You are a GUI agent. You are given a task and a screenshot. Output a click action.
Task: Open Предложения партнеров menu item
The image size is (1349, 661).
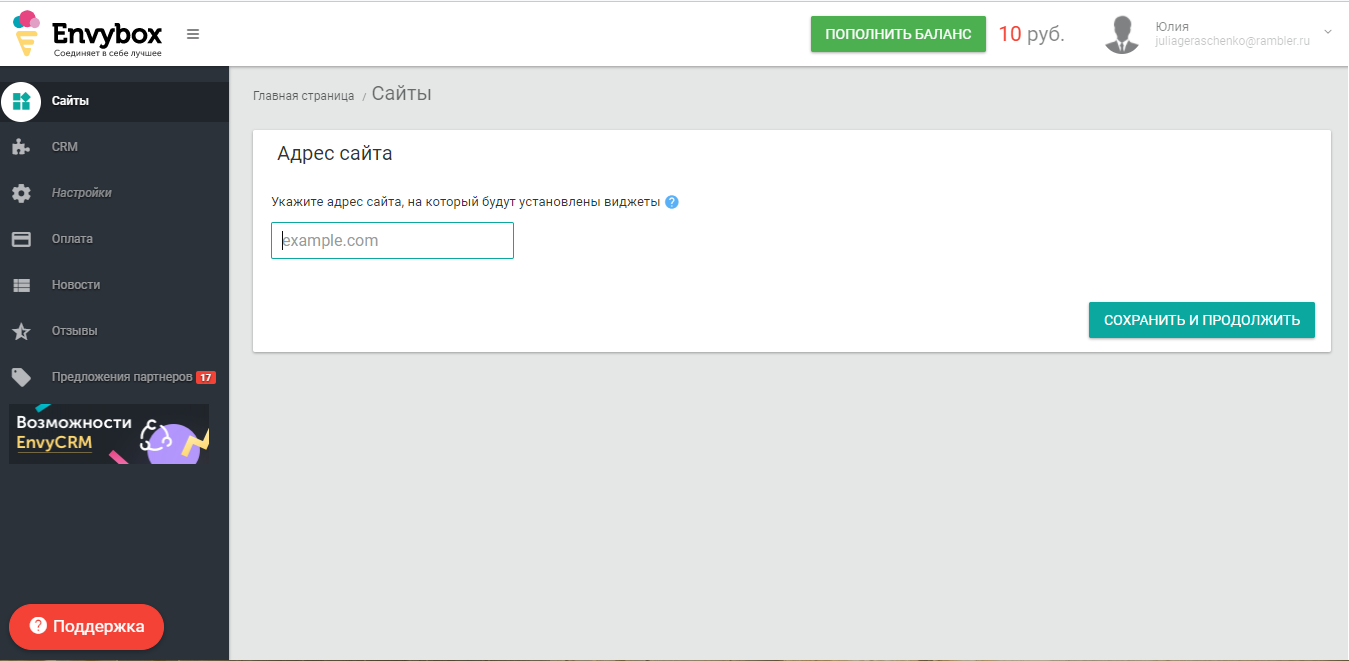[x=122, y=377]
